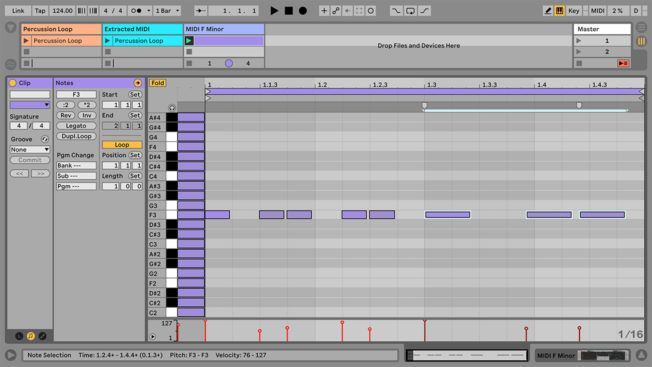Click the Tap tempo button
Screen dimensions: 652x367
pyautogui.click(x=40, y=11)
